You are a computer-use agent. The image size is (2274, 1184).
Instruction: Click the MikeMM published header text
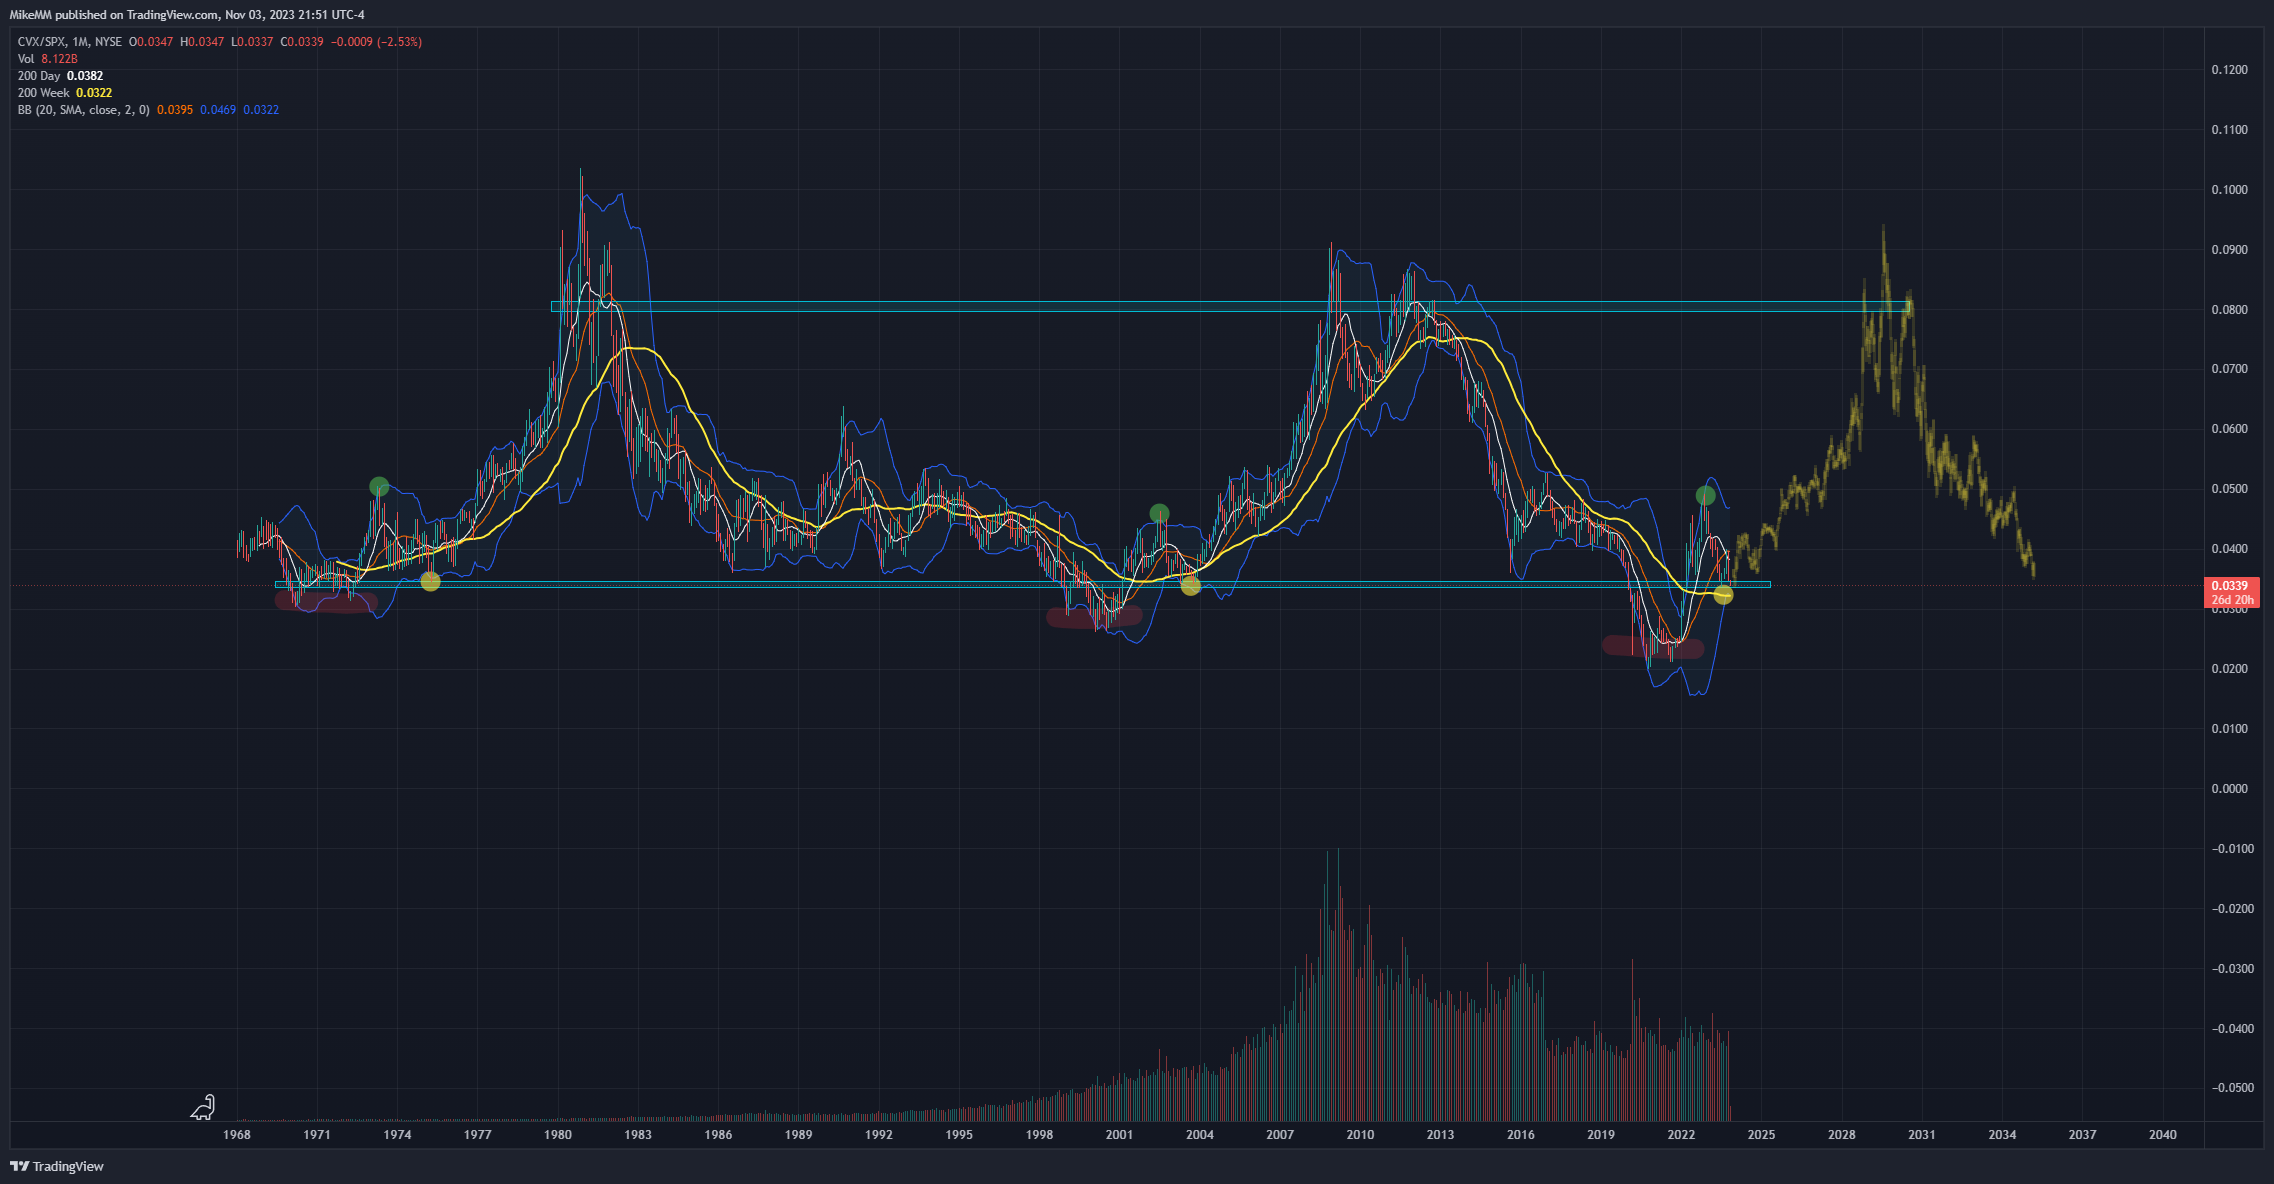(187, 15)
